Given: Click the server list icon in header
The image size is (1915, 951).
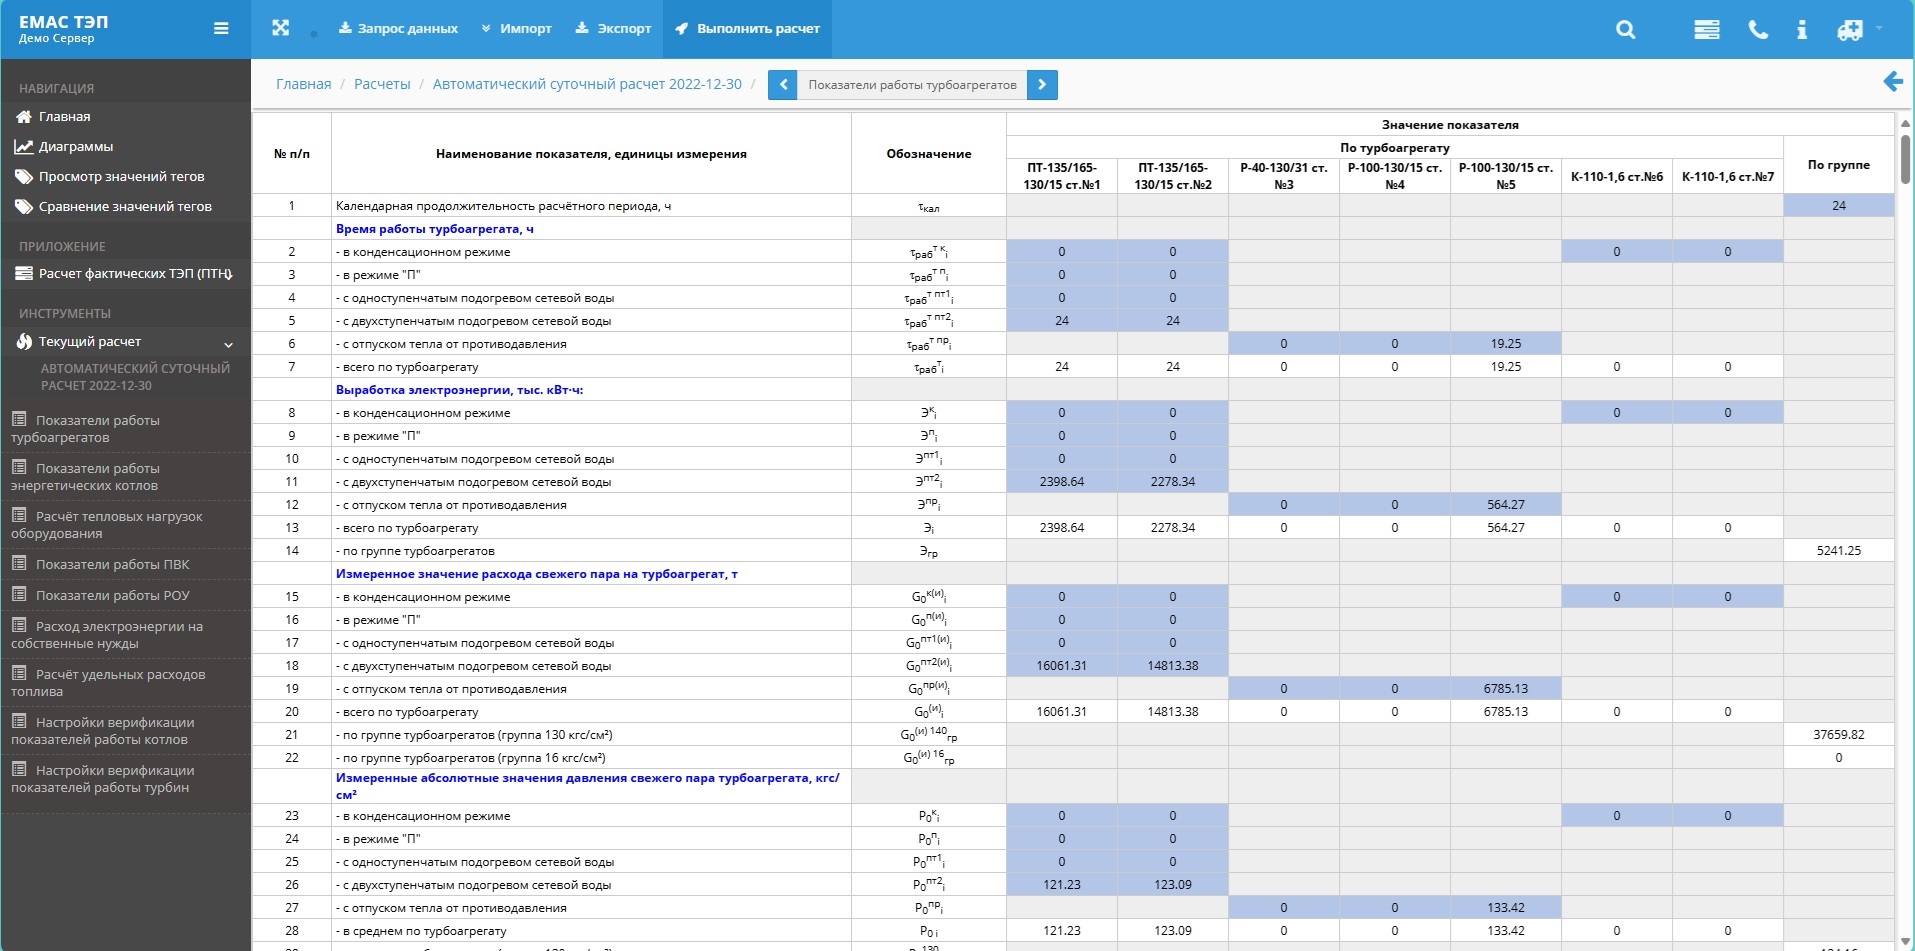Looking at the screenshot, I should coord(1707,30).
